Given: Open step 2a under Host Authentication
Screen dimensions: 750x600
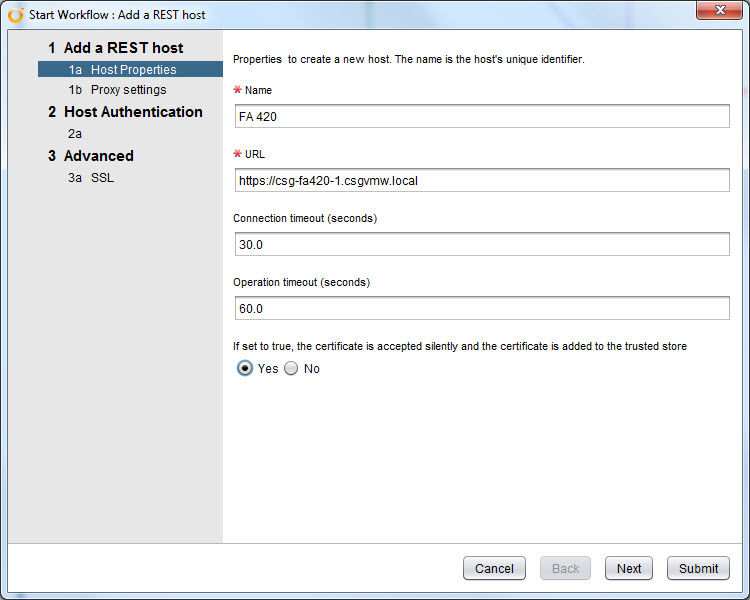Looking at the screenshot, I should tap(75, 133).
